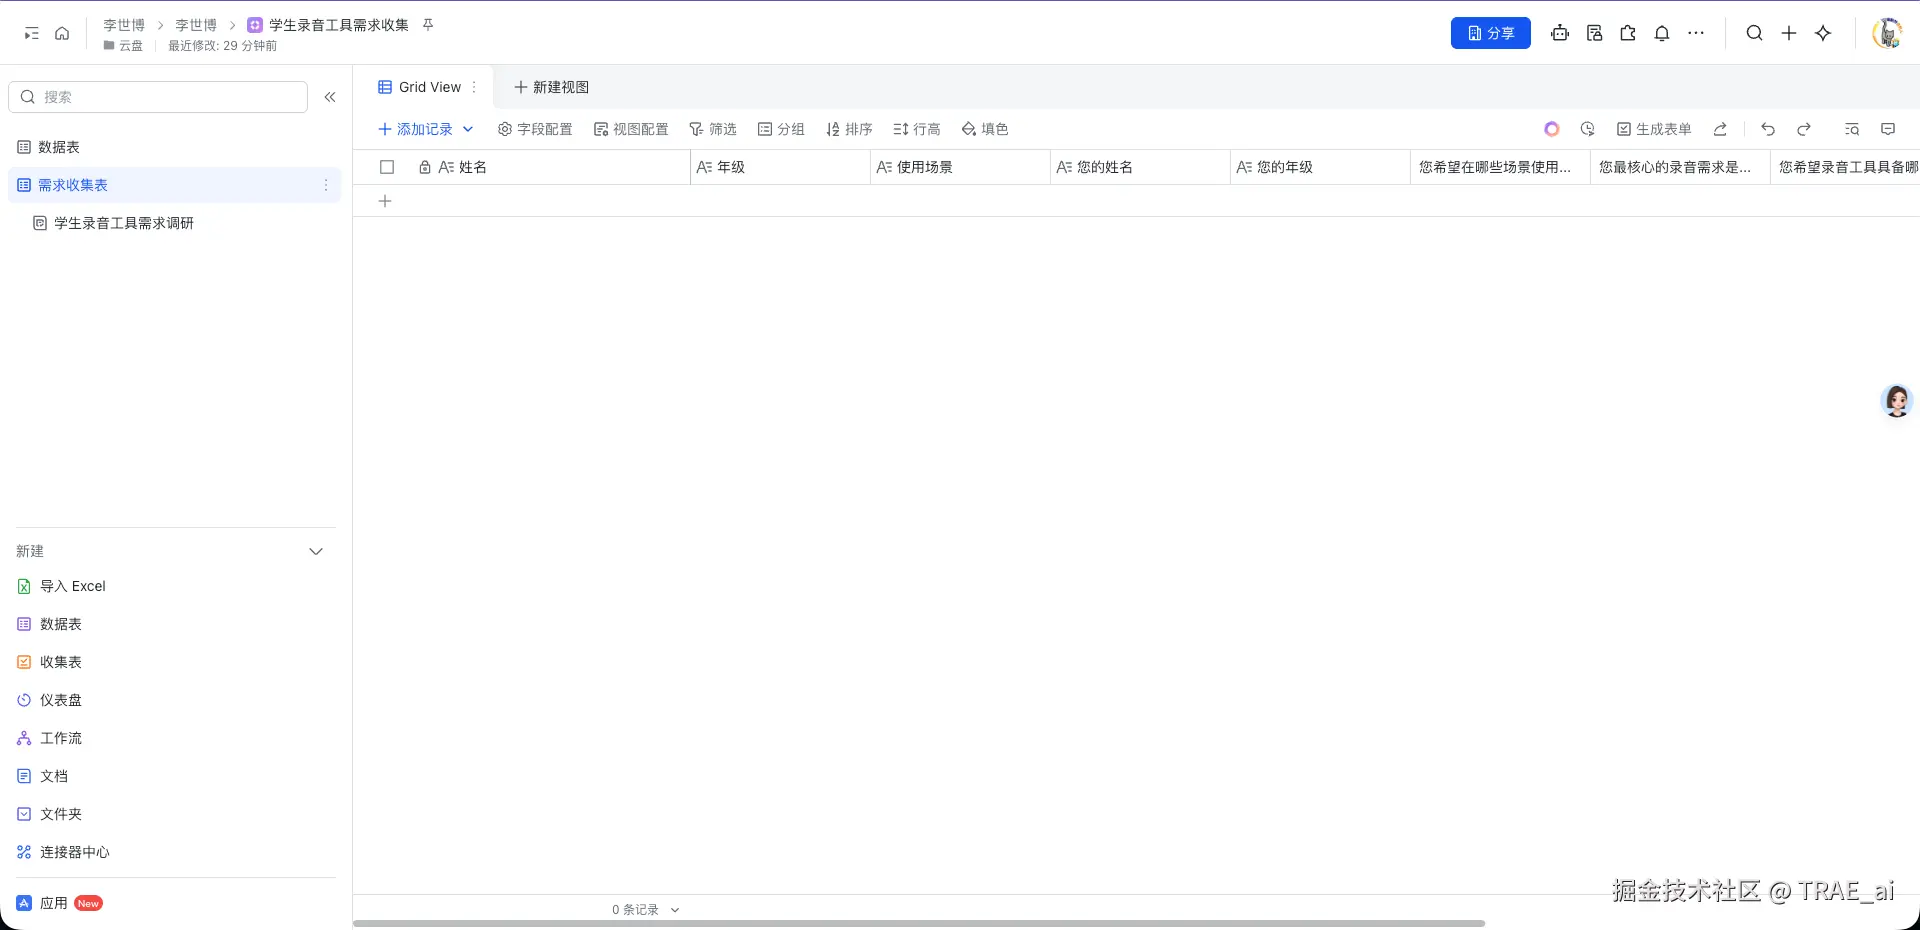Click the share arrow icon beside 生成表单
This screenshot has height=930, width=1920.
(1720, 129)
